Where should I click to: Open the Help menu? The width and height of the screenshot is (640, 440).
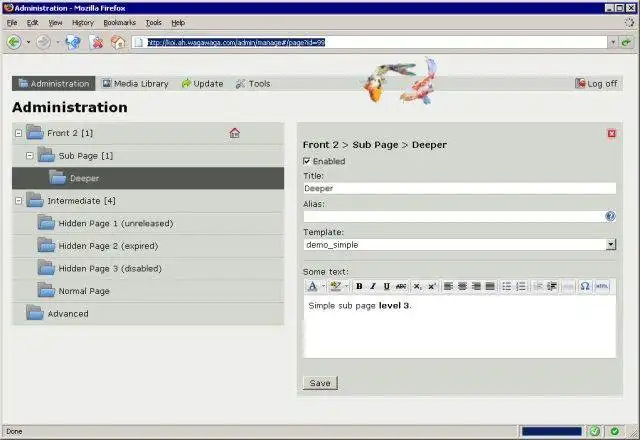178,23
